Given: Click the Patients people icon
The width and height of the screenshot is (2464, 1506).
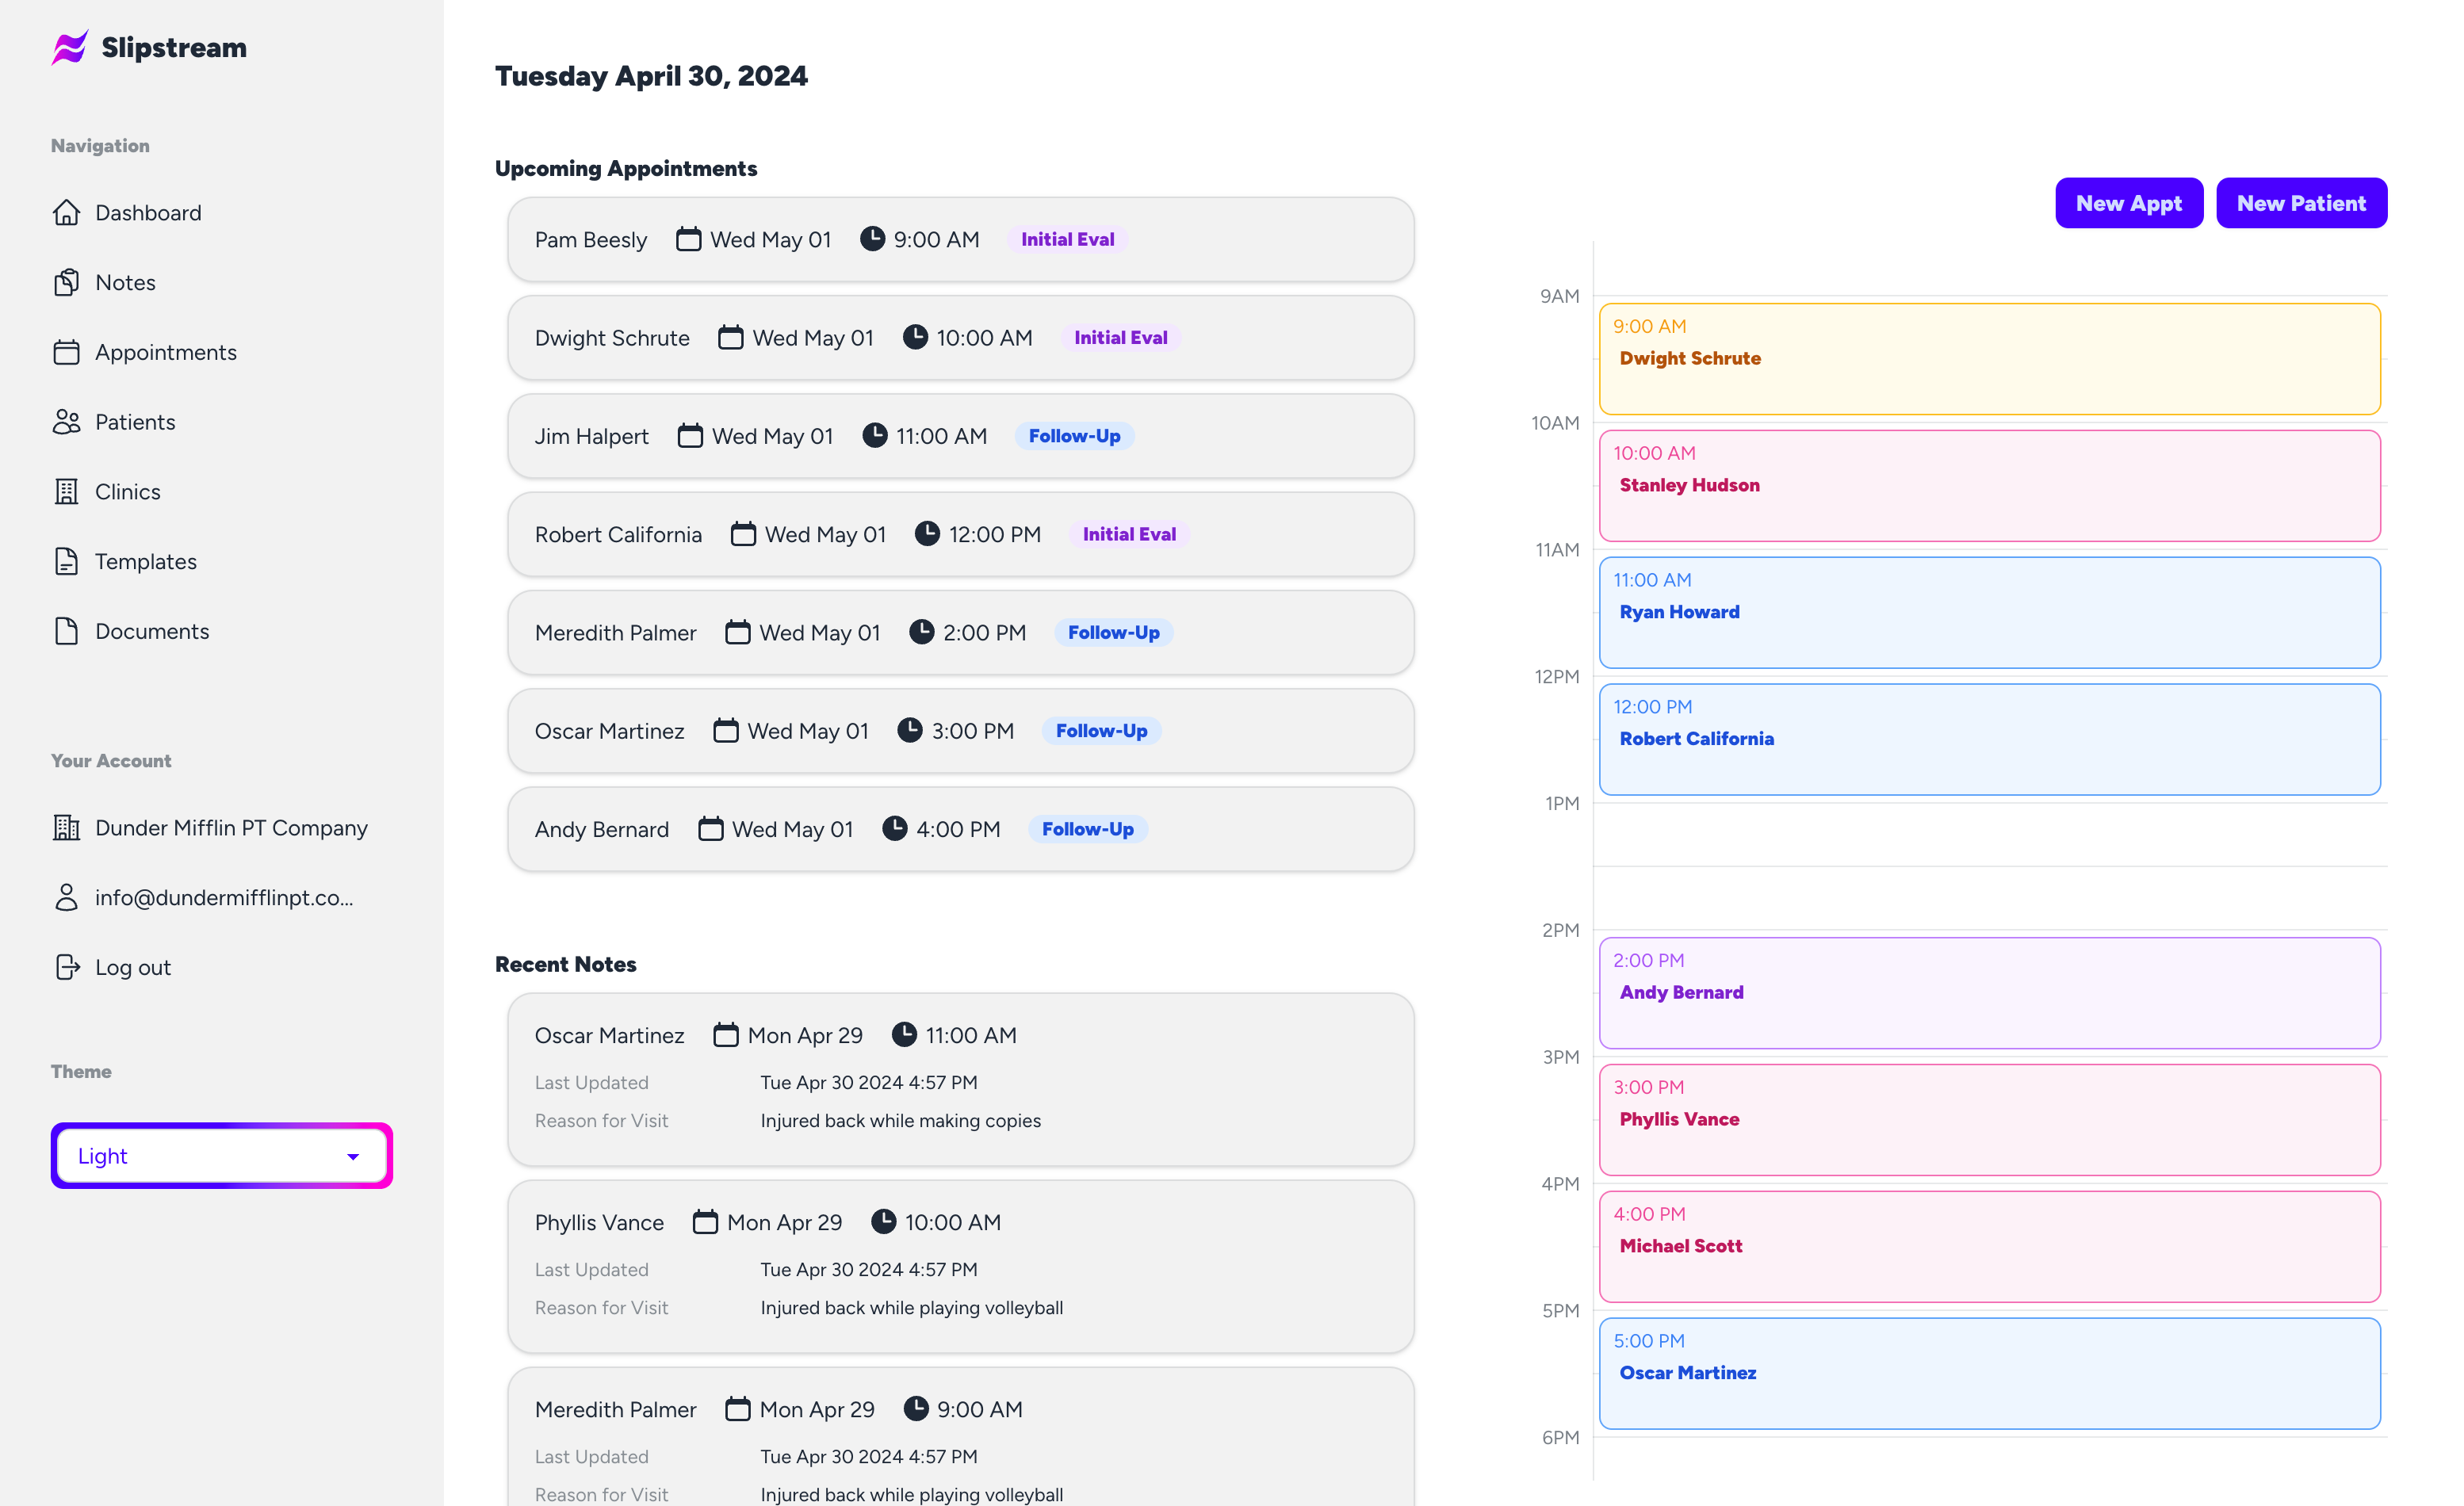Looking at the screenshot, I should (x=66, y=422).
